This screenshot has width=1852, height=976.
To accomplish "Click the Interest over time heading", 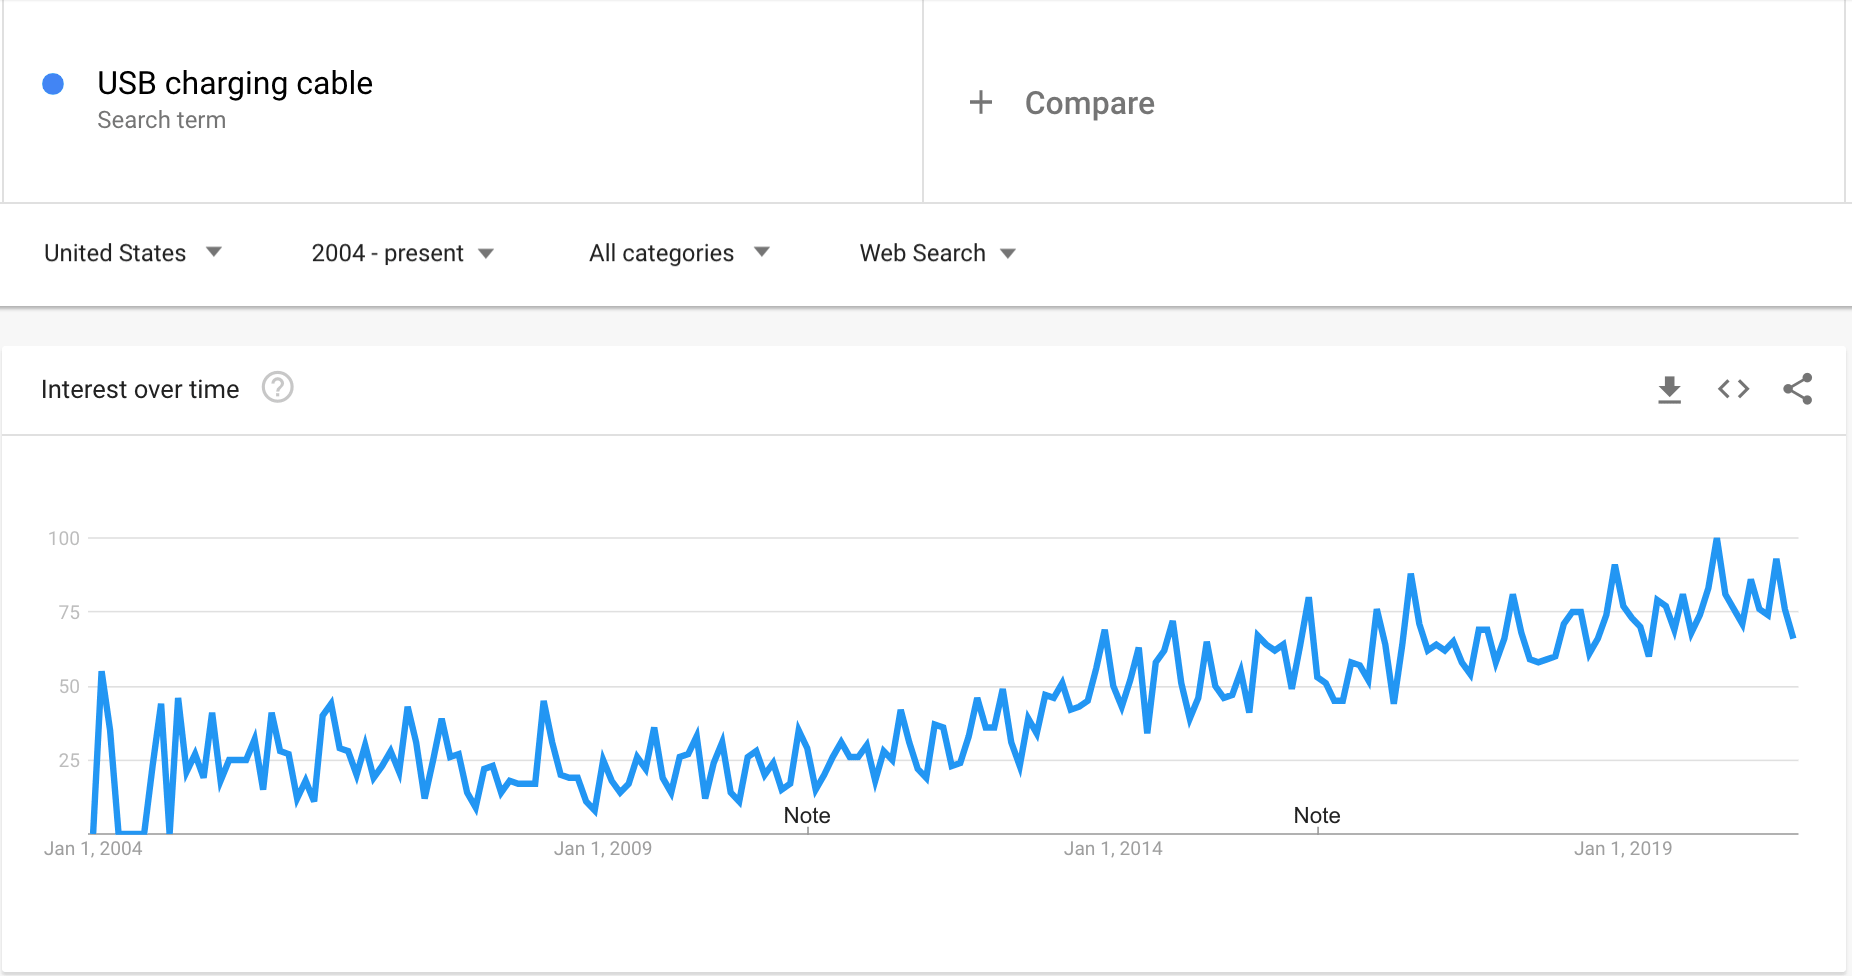I will pyautogui.click(x=140, y=389).
